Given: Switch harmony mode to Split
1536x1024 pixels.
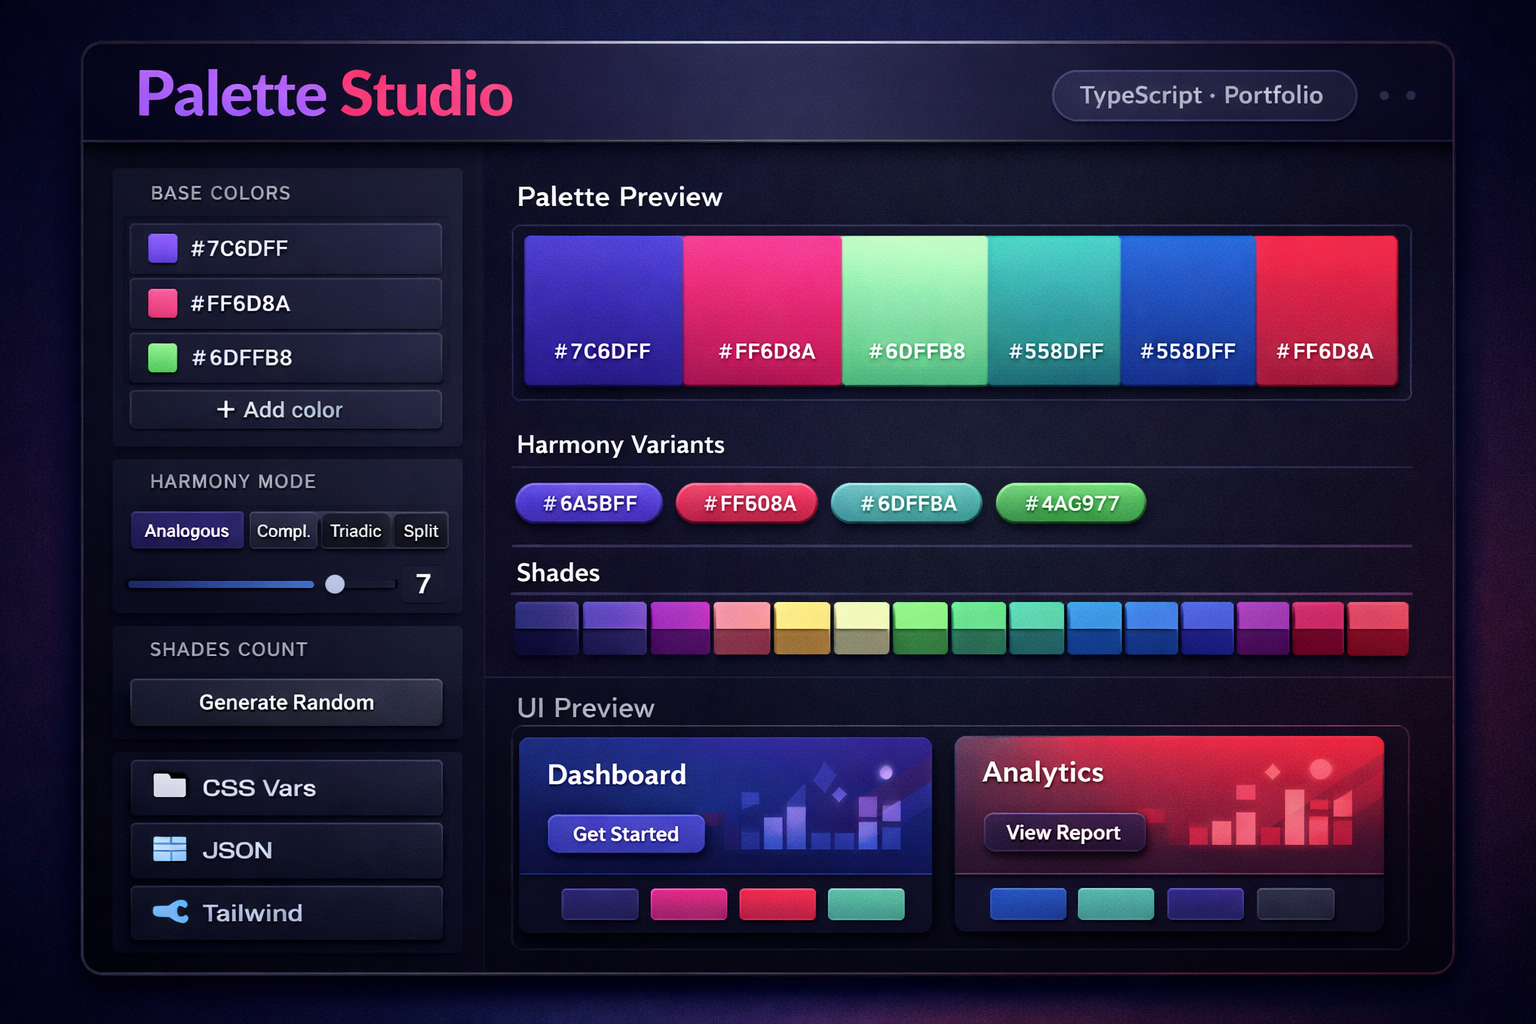Looking at the screenshot, I should tap(420, 531).
